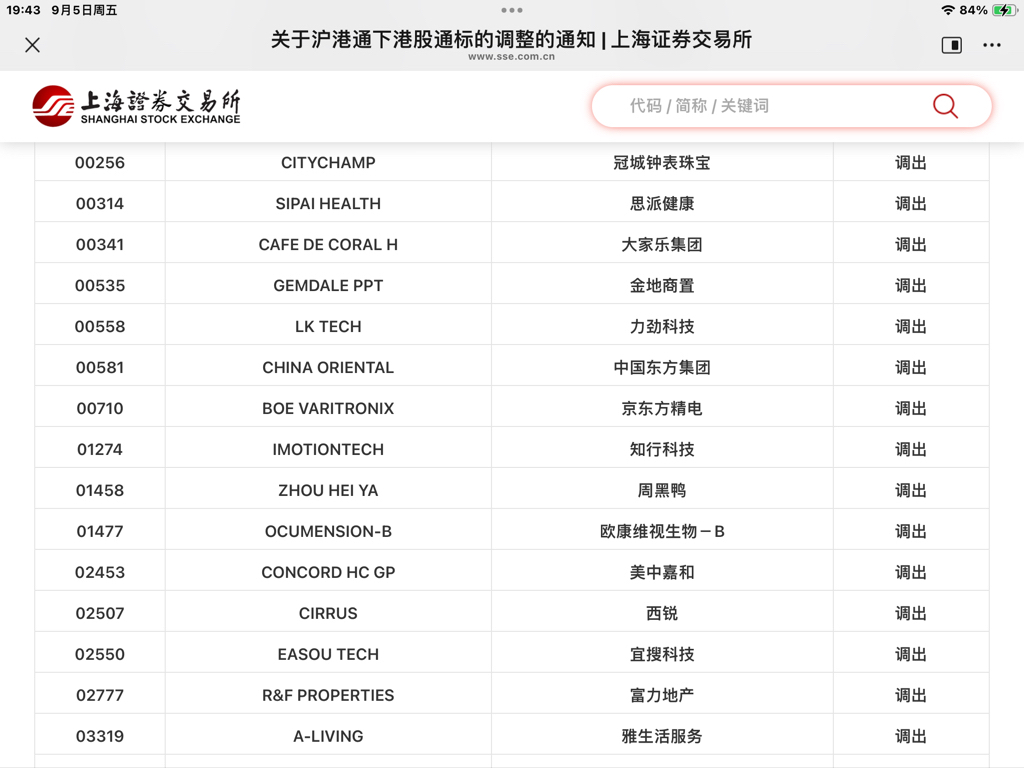Select stock code 00314
The height and width of the screenshot is (768, 1024).
[100, 204]
